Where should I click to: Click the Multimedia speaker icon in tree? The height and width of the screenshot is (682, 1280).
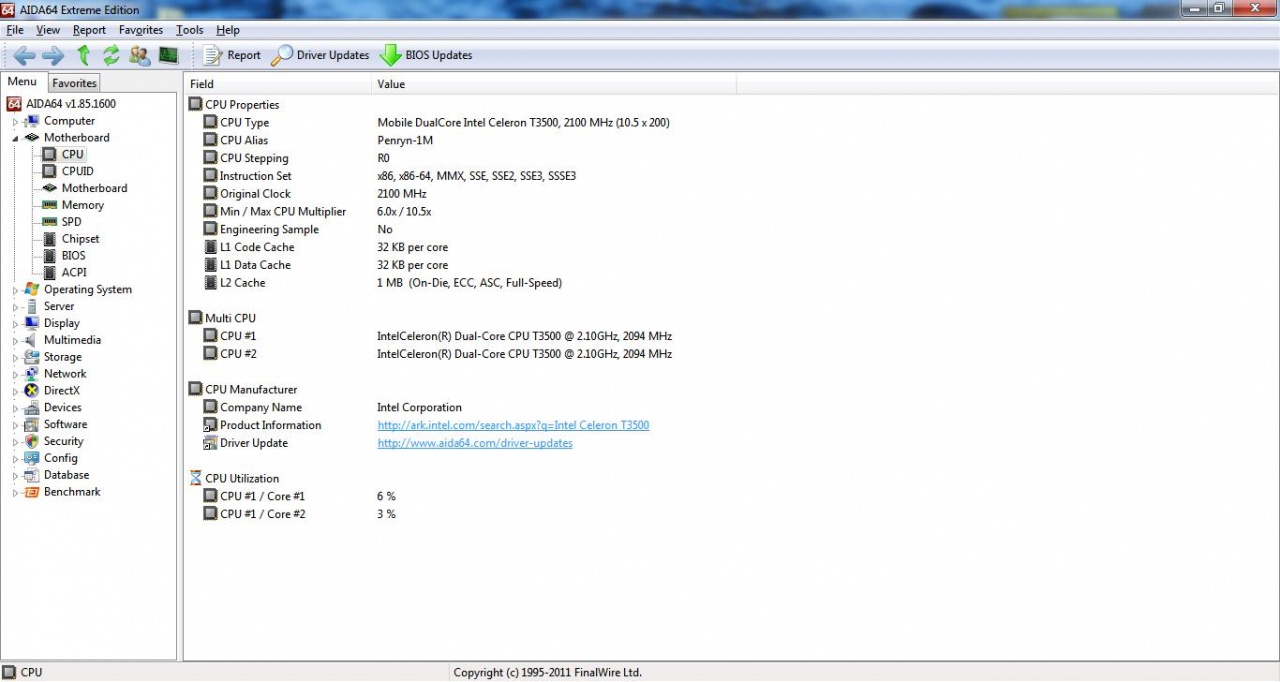[33, 340]
